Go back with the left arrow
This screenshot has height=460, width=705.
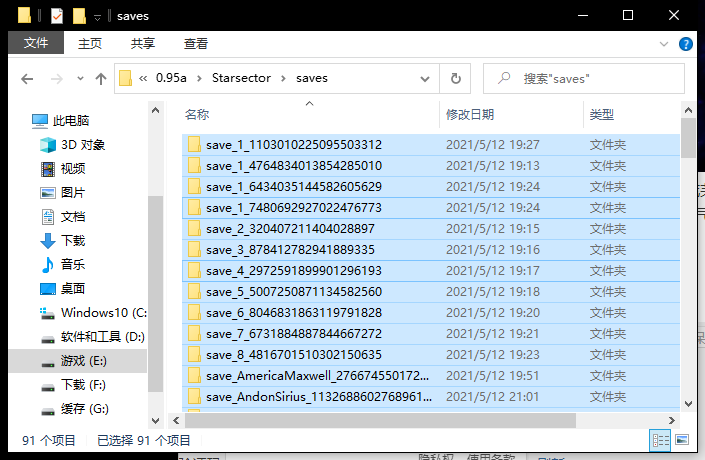27,79
